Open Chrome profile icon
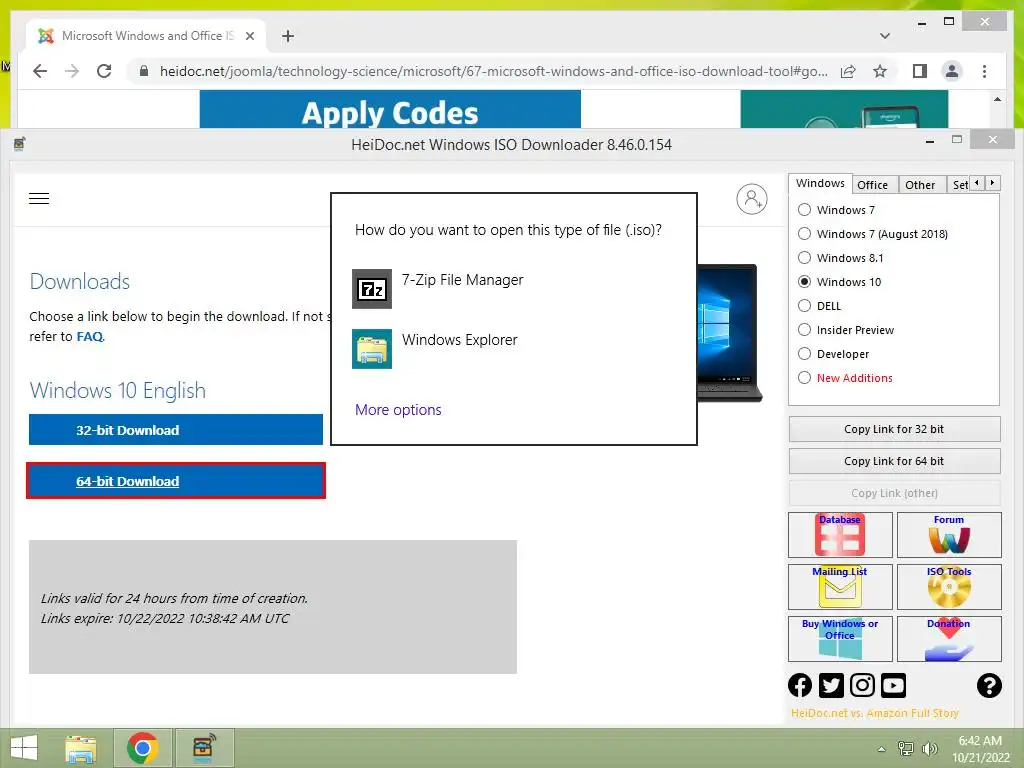Image resolution: width=1024 pixels, height=768 pixels. pyautogui.click(x=952, y=71)
